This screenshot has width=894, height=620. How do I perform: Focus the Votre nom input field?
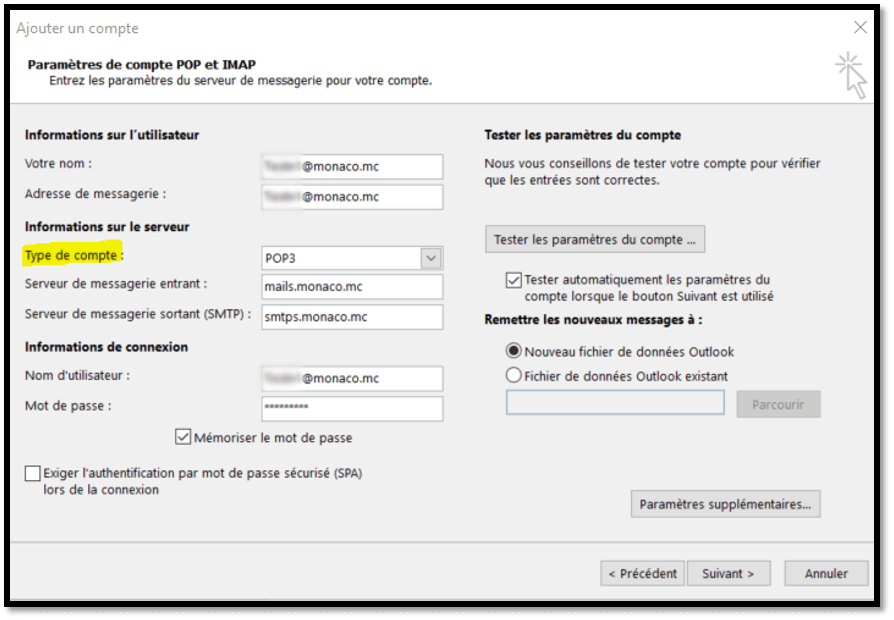[351, 167]
